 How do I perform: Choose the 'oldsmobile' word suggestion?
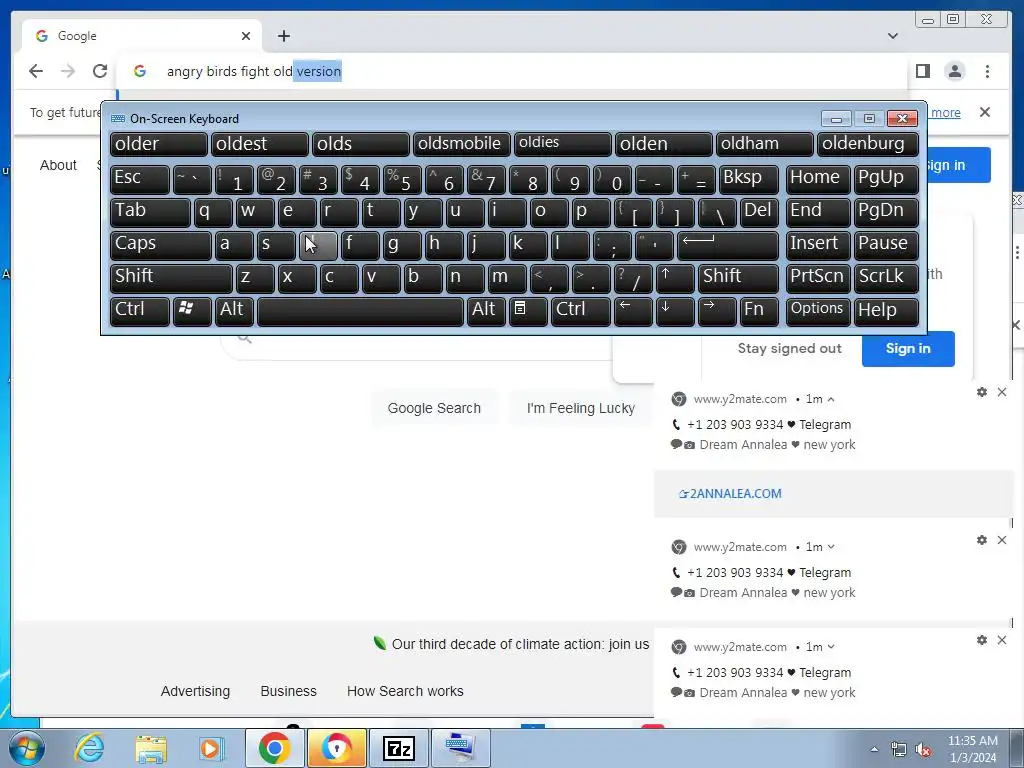(x=462, y=144)
